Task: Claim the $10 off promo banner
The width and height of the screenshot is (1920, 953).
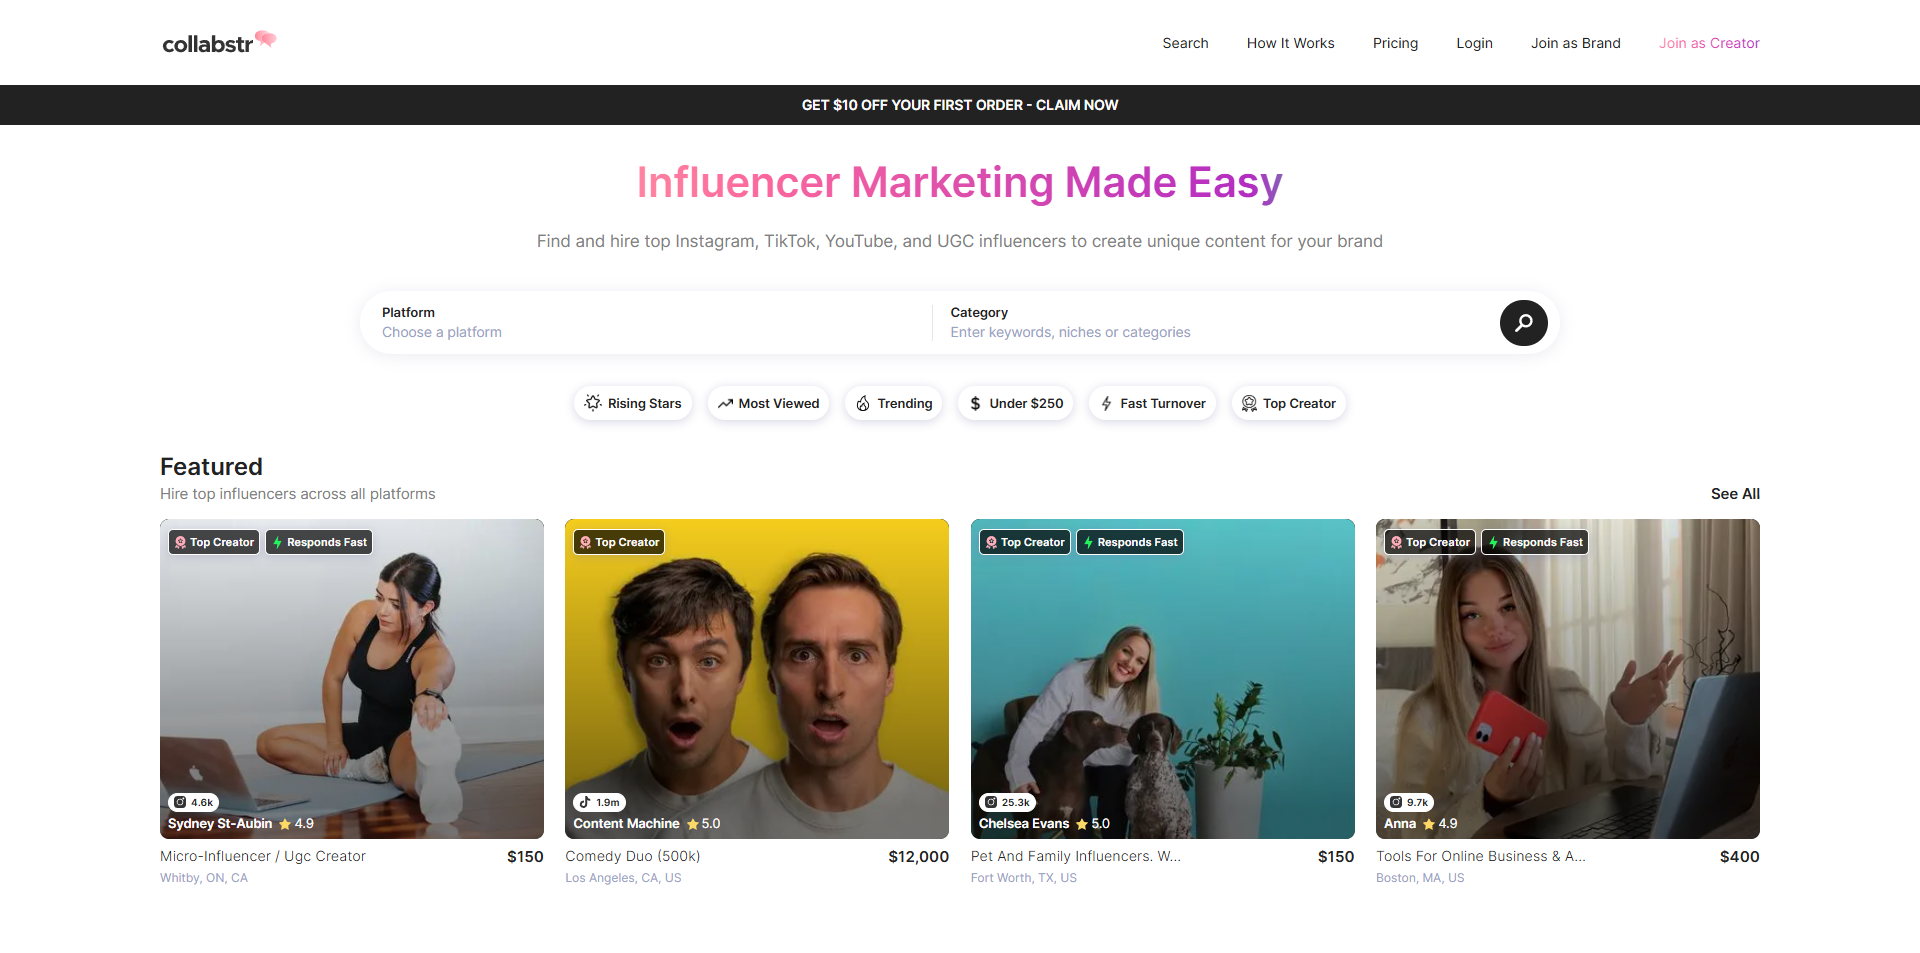Action: 960,105
